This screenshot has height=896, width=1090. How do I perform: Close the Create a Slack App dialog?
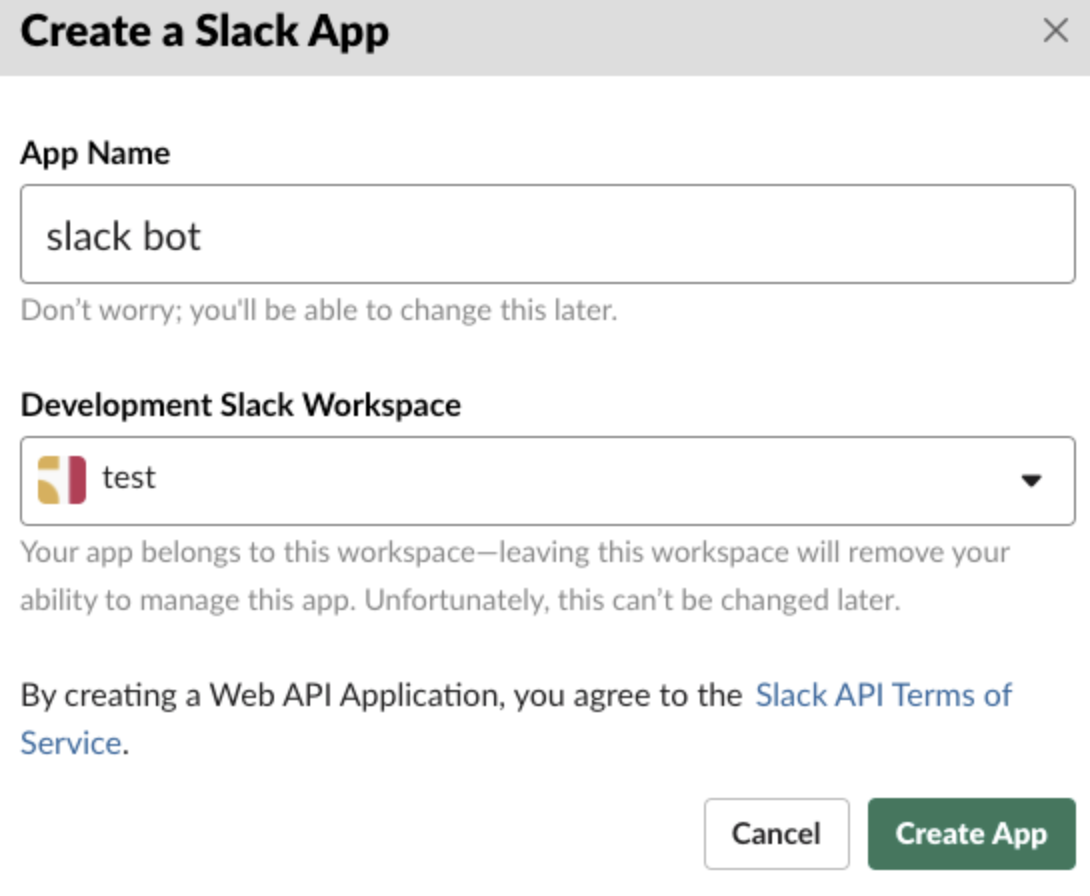click(1055, 31)
